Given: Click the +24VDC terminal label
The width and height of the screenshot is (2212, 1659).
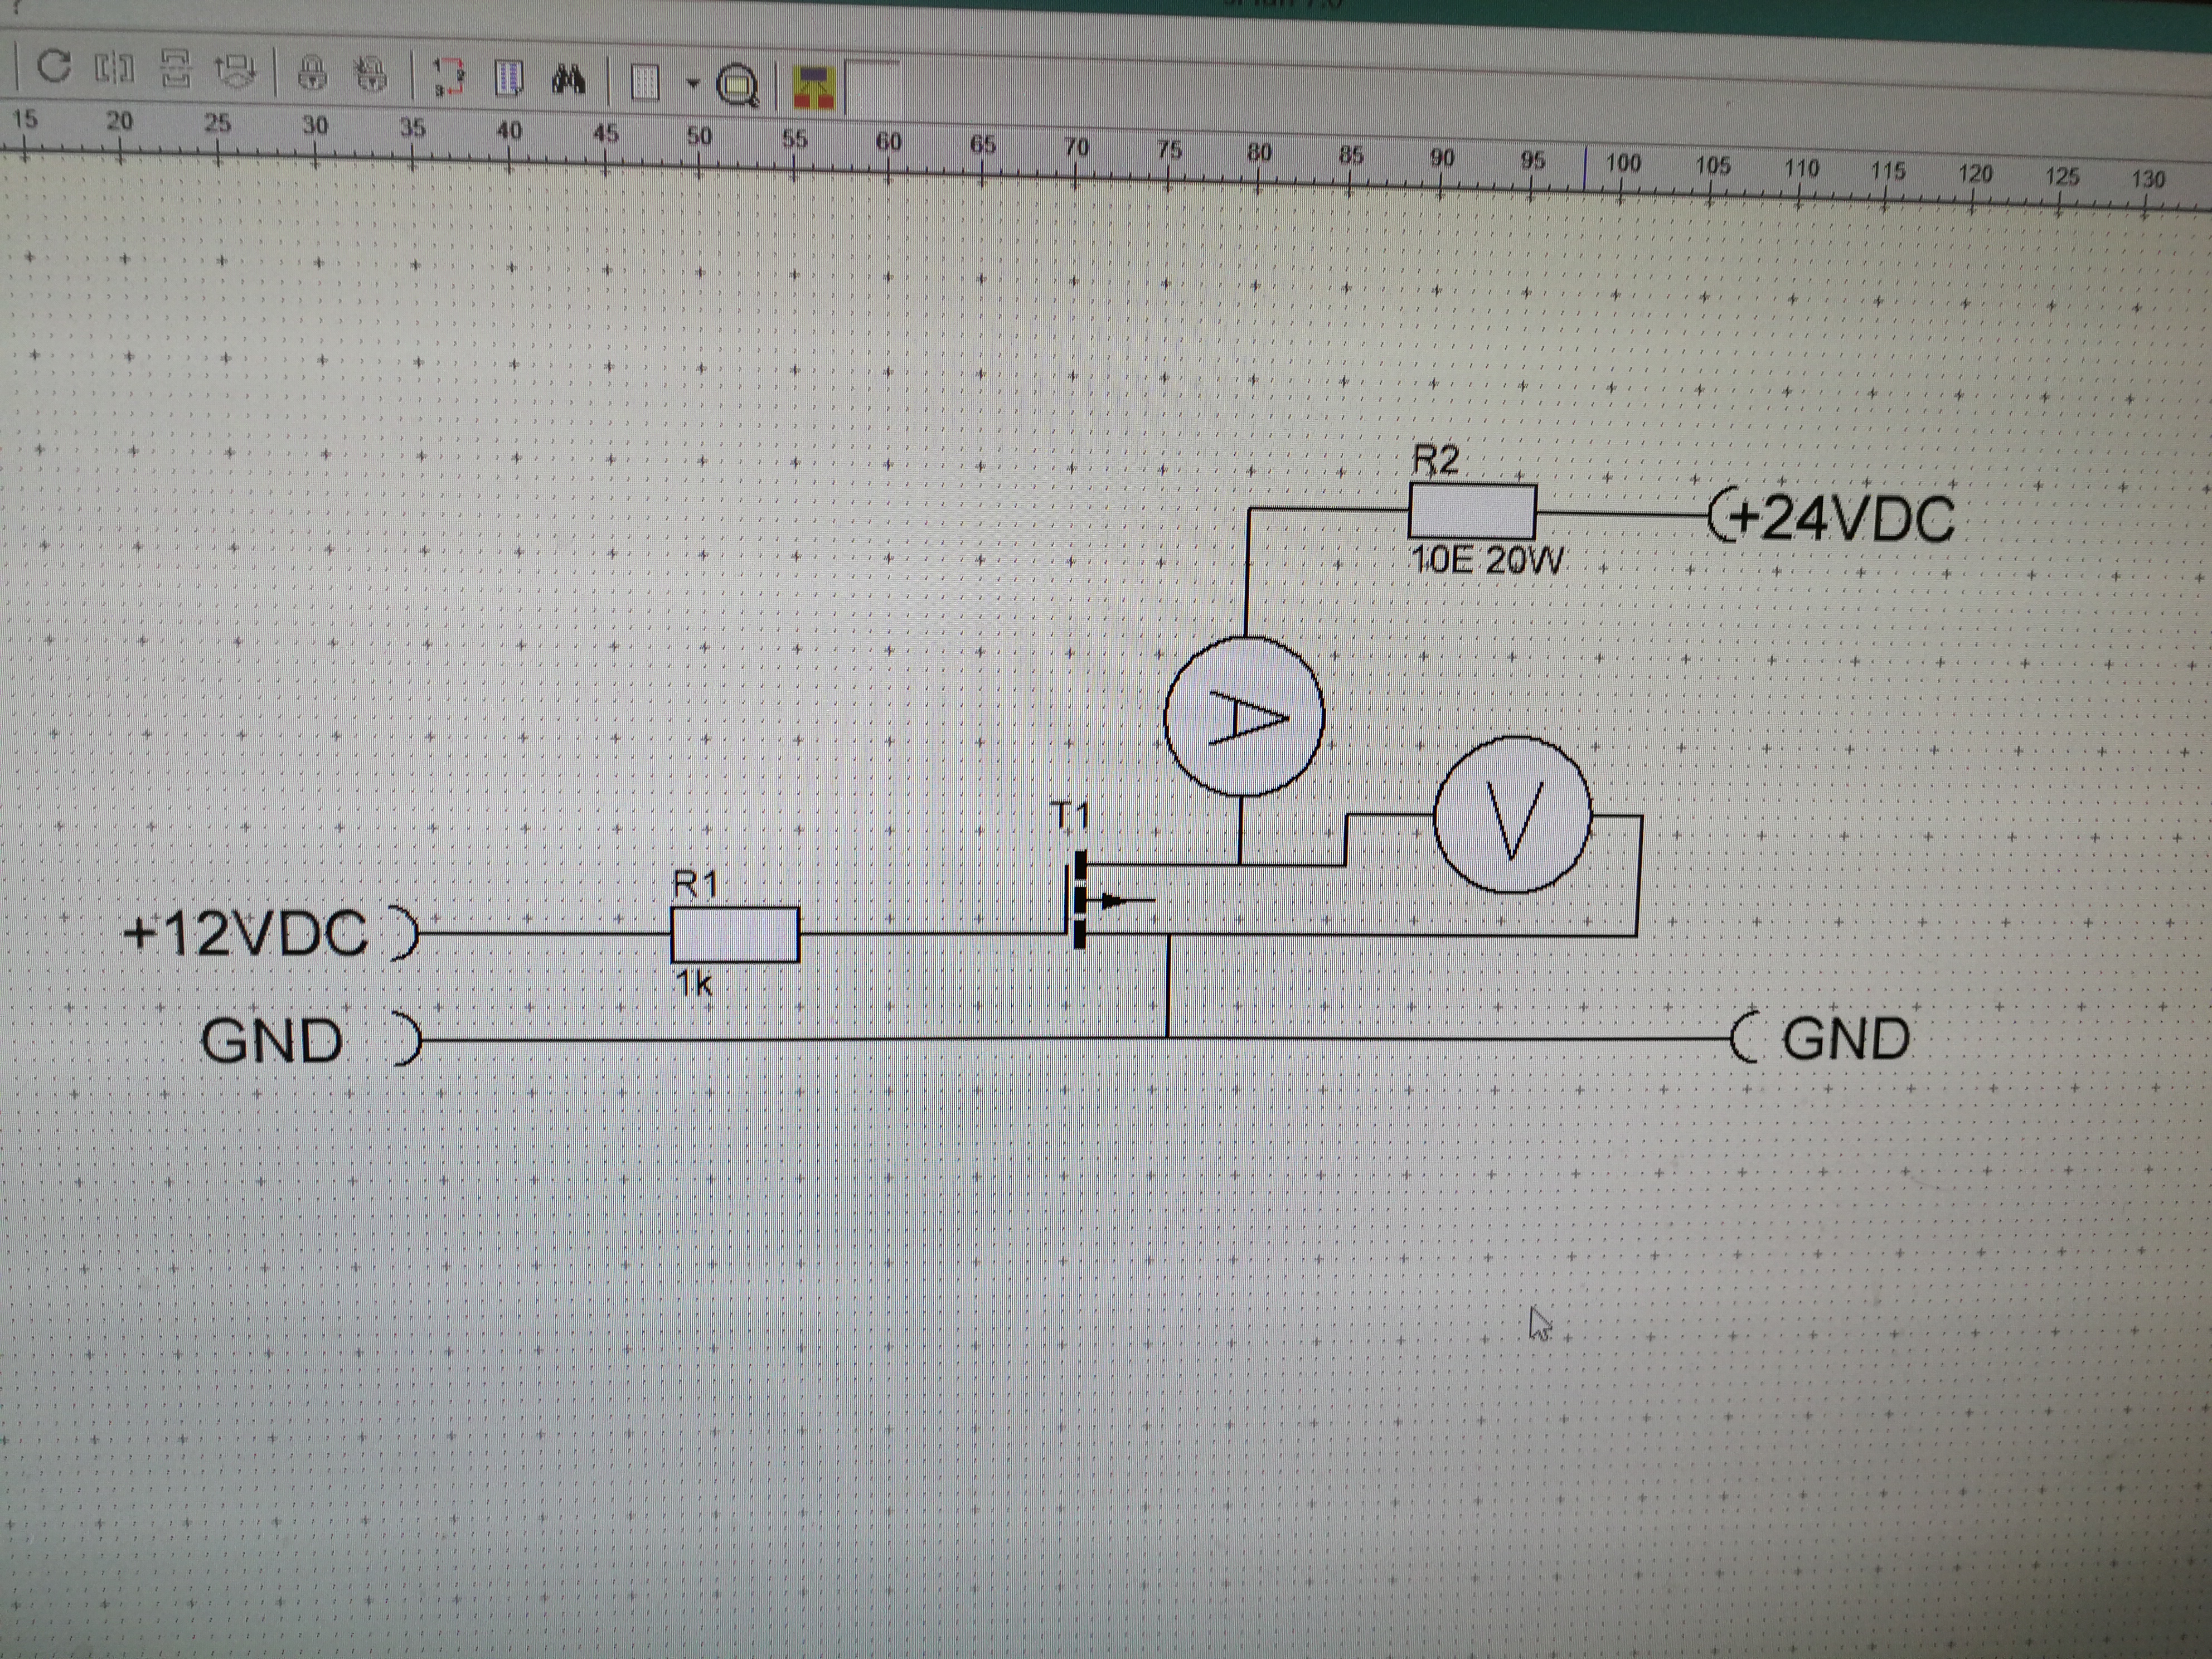Looking at the screenshot, I should click(1842, 519).
